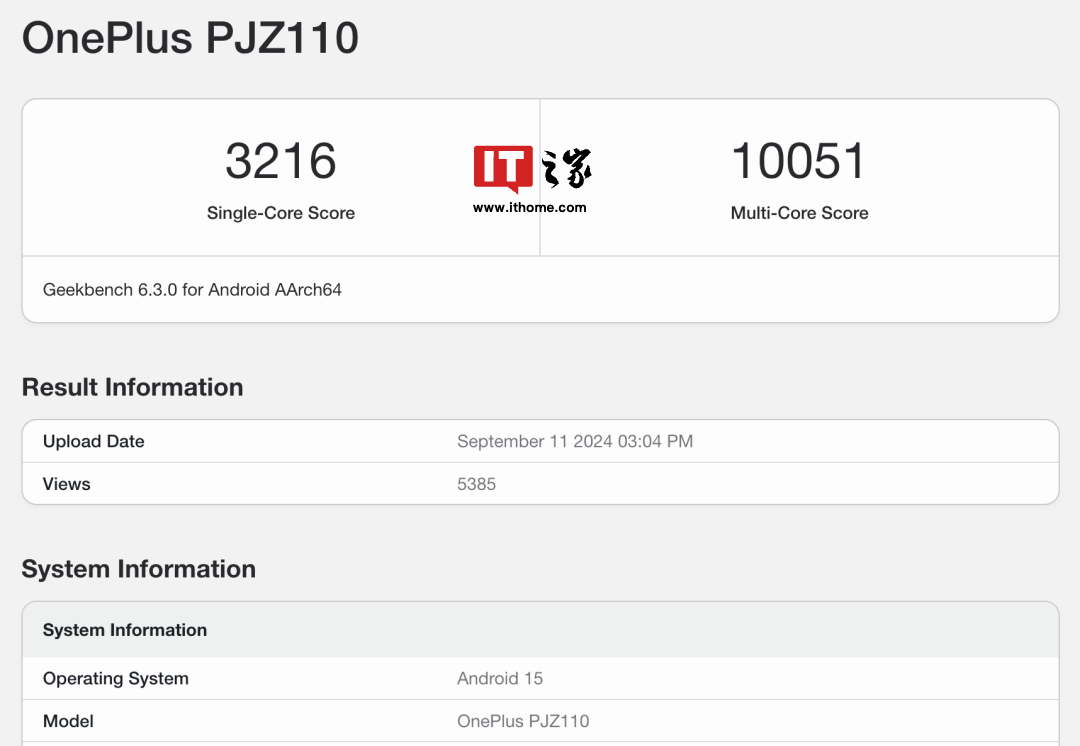The width and height of the screenshot is (1080, 746).
Task: Click the Single-Core Score label
Action: [x=281, y=213]
